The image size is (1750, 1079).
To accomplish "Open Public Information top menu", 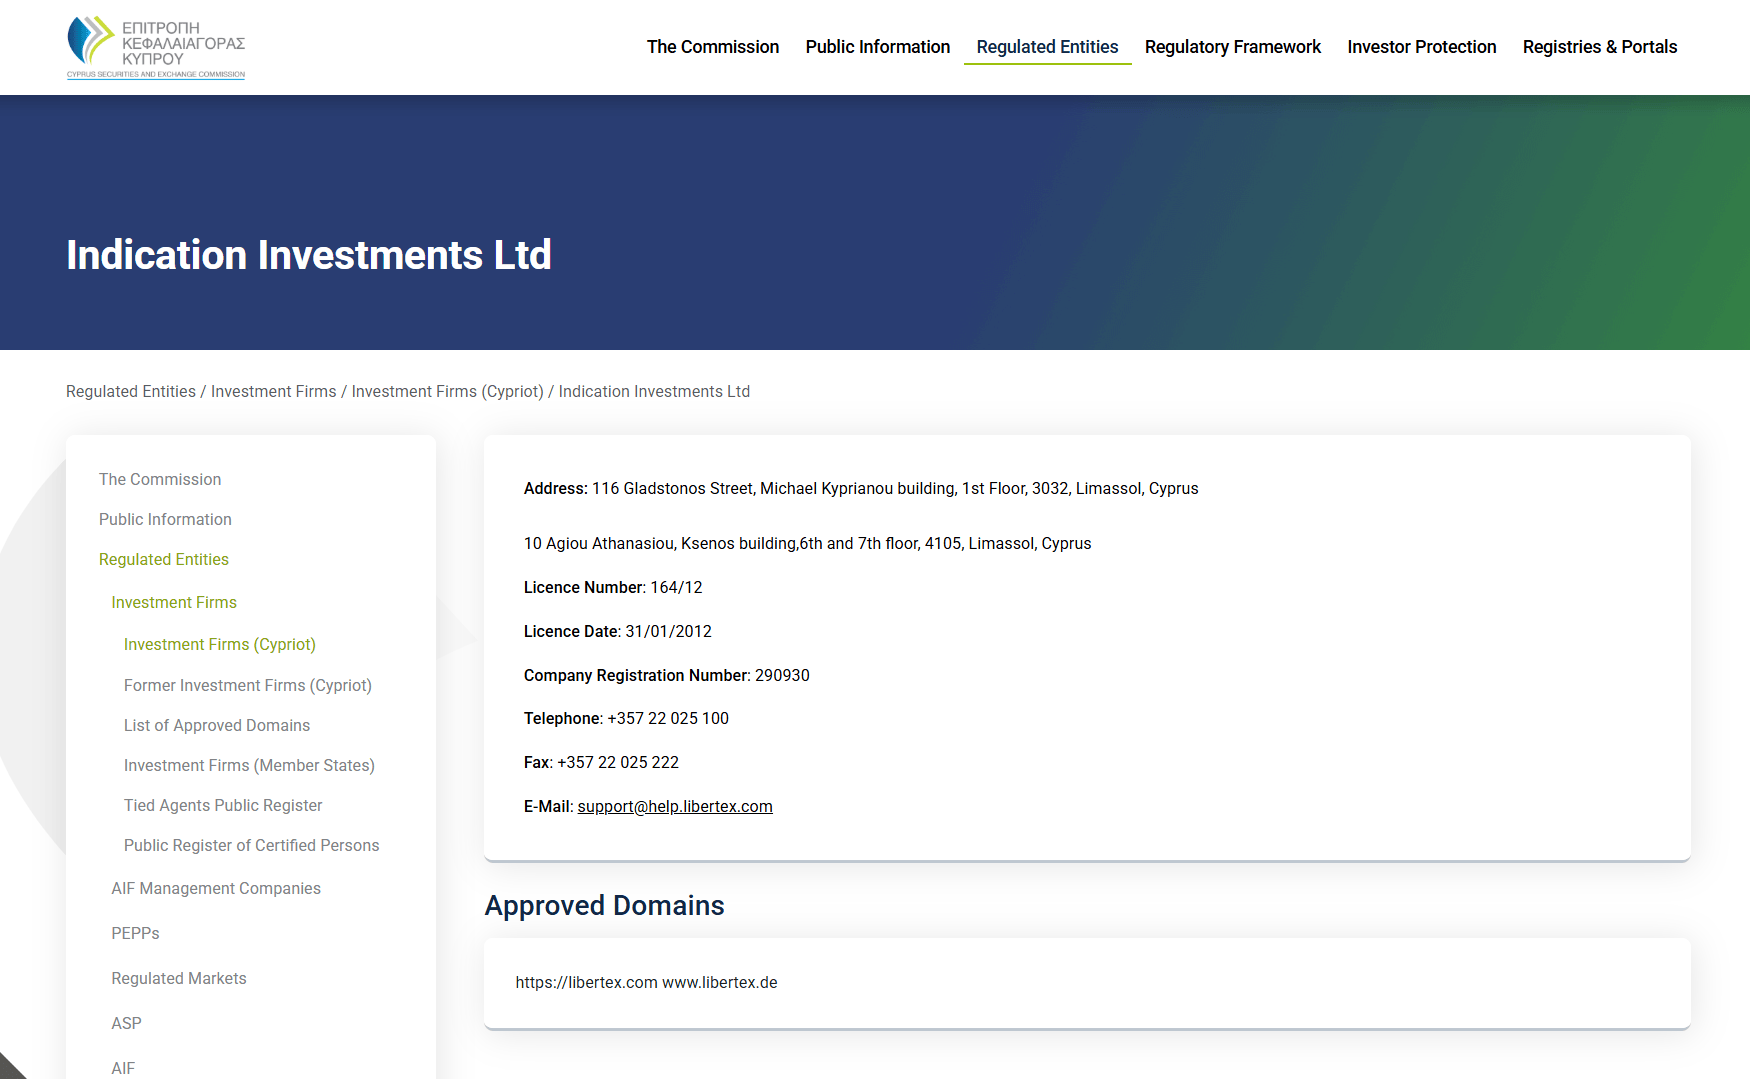I will click(878, 47).
